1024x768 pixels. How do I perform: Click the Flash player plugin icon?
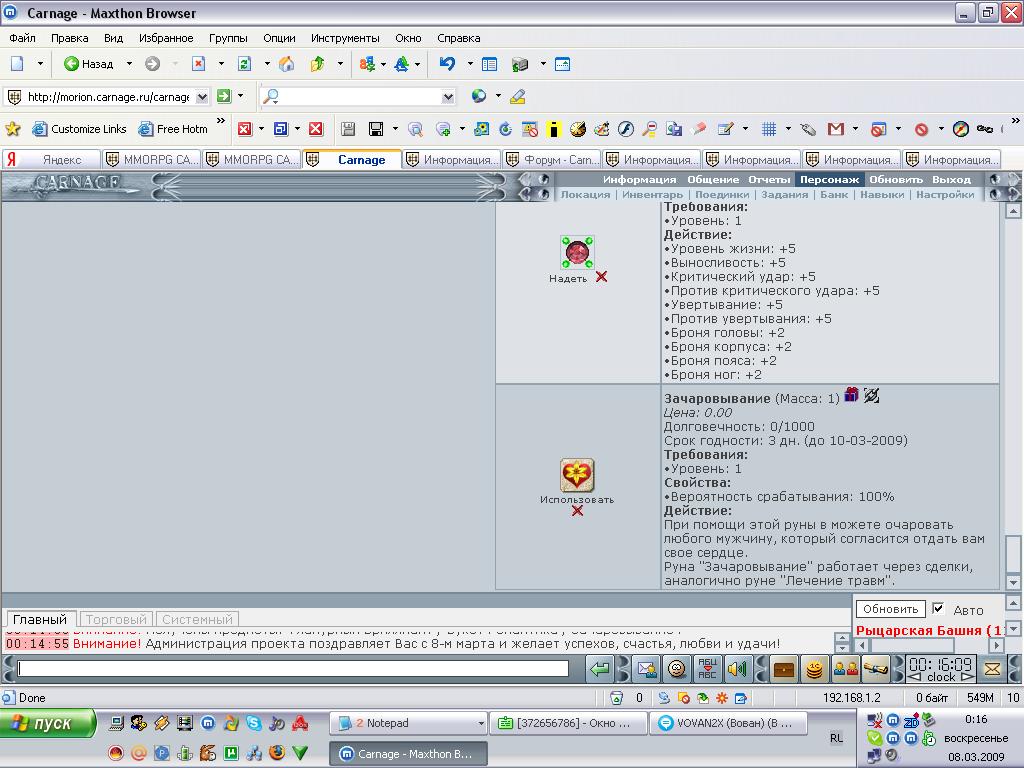click(626, 129)
